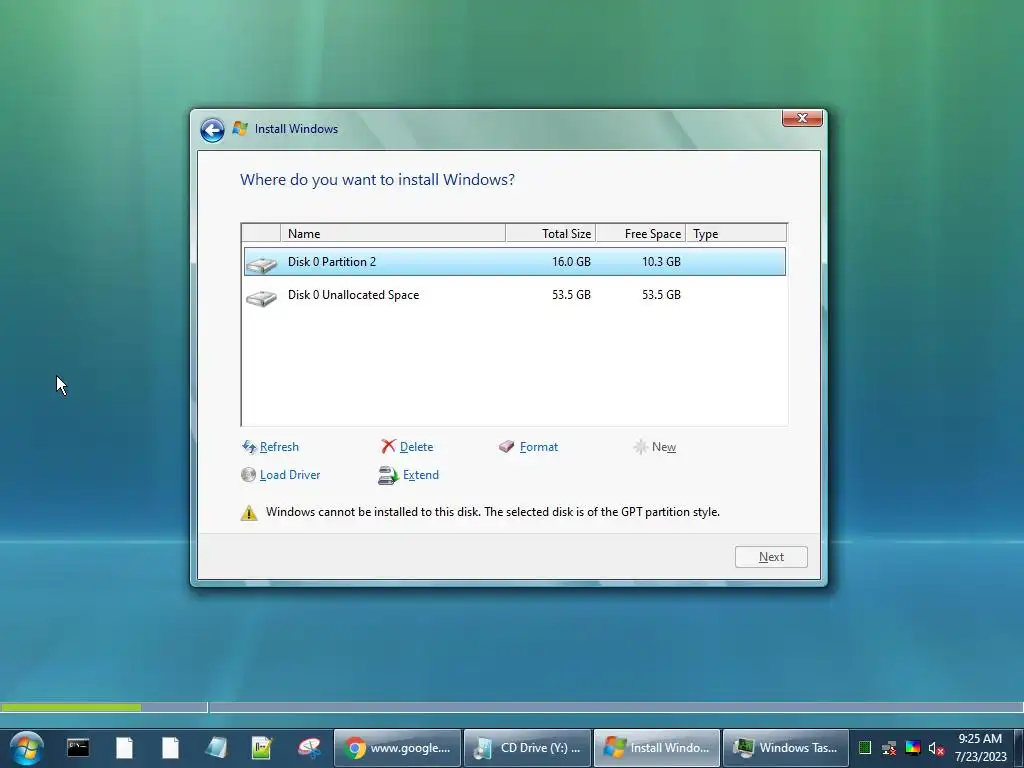This screenshot has height=768, width=1024.
Task: Open the Start menu orb
Action: [x=27, y=748]
